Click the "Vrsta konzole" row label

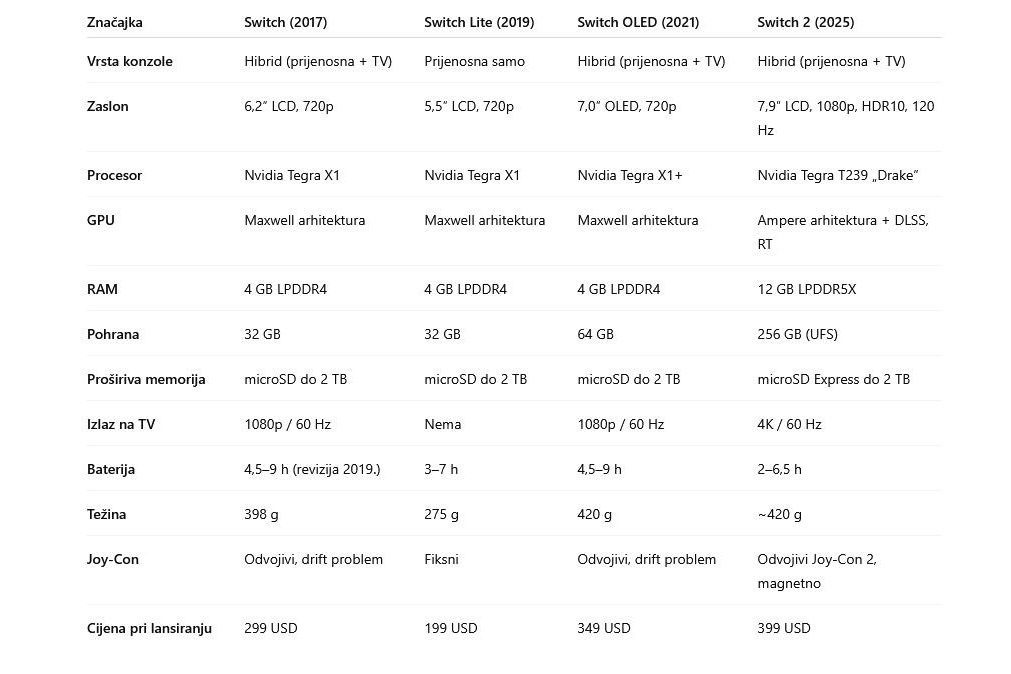tap(130, 61)
